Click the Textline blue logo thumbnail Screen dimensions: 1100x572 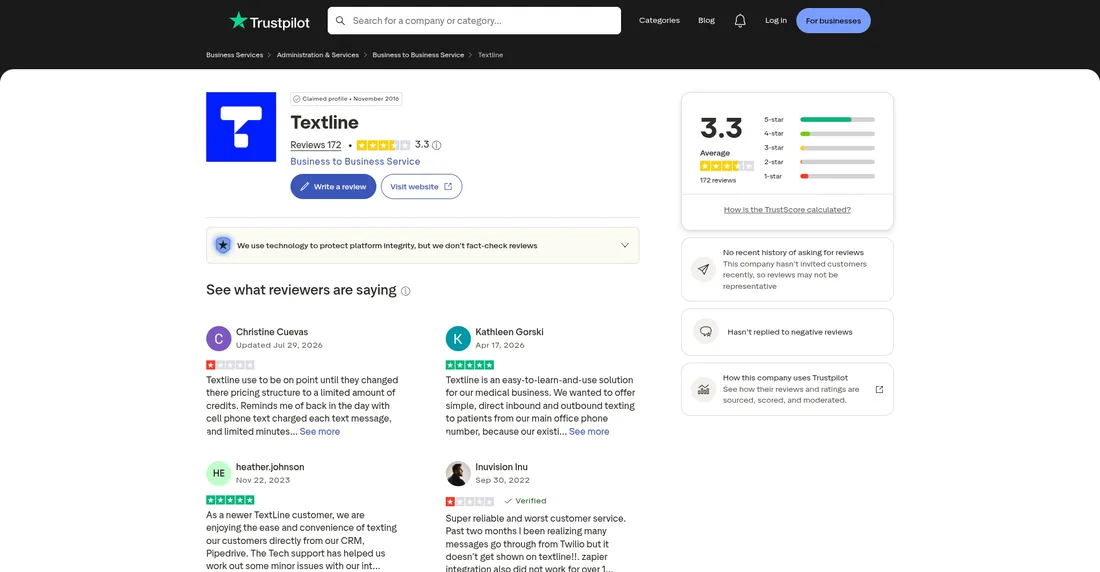(x=241, y=127)
